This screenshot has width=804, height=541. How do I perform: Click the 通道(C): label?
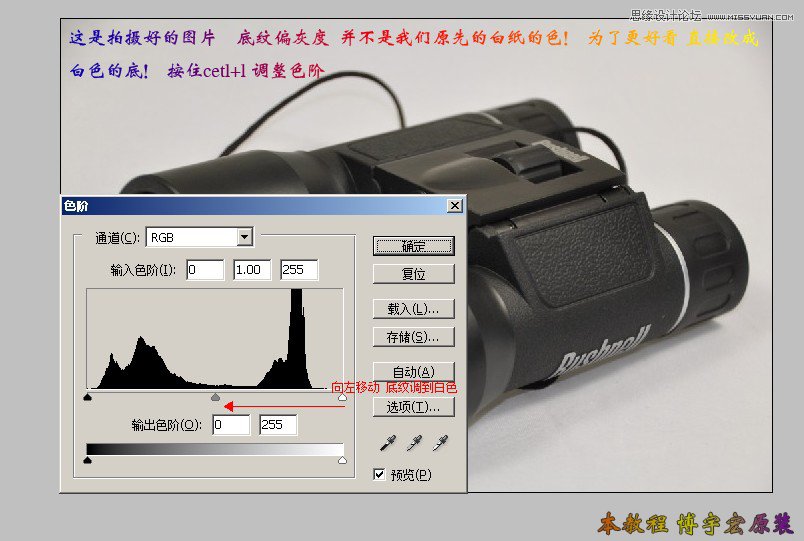tap(117, 238)
